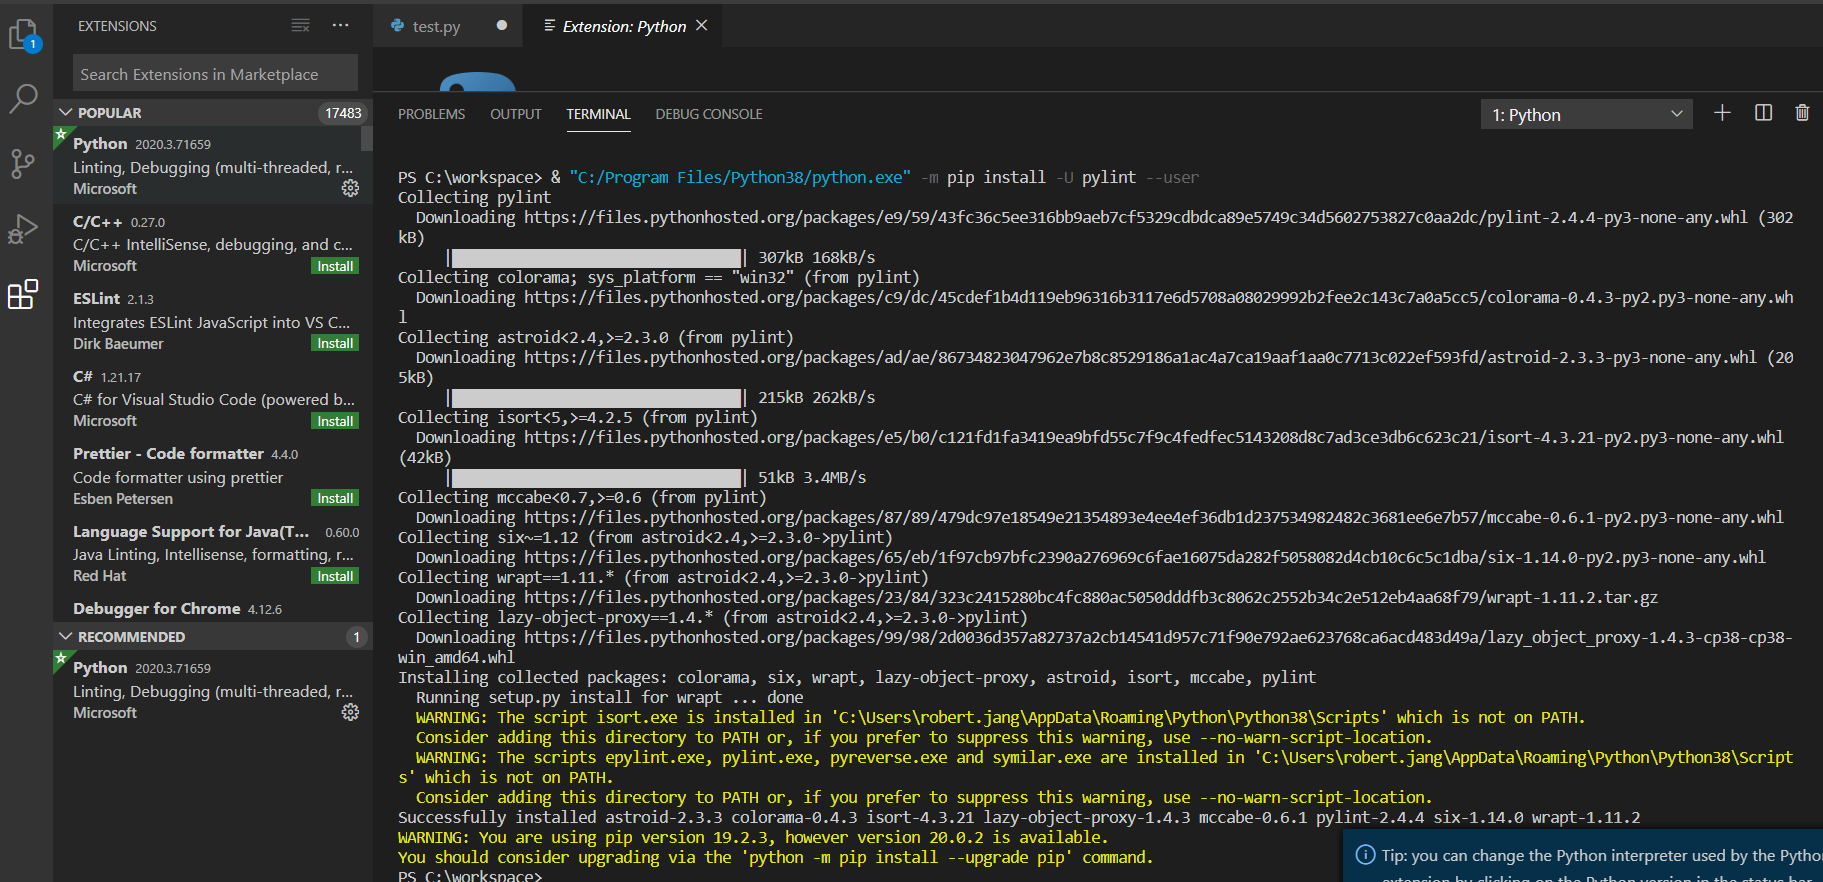Open the Source Control view
Screen dimensions: 1823x882
point(23,163)
